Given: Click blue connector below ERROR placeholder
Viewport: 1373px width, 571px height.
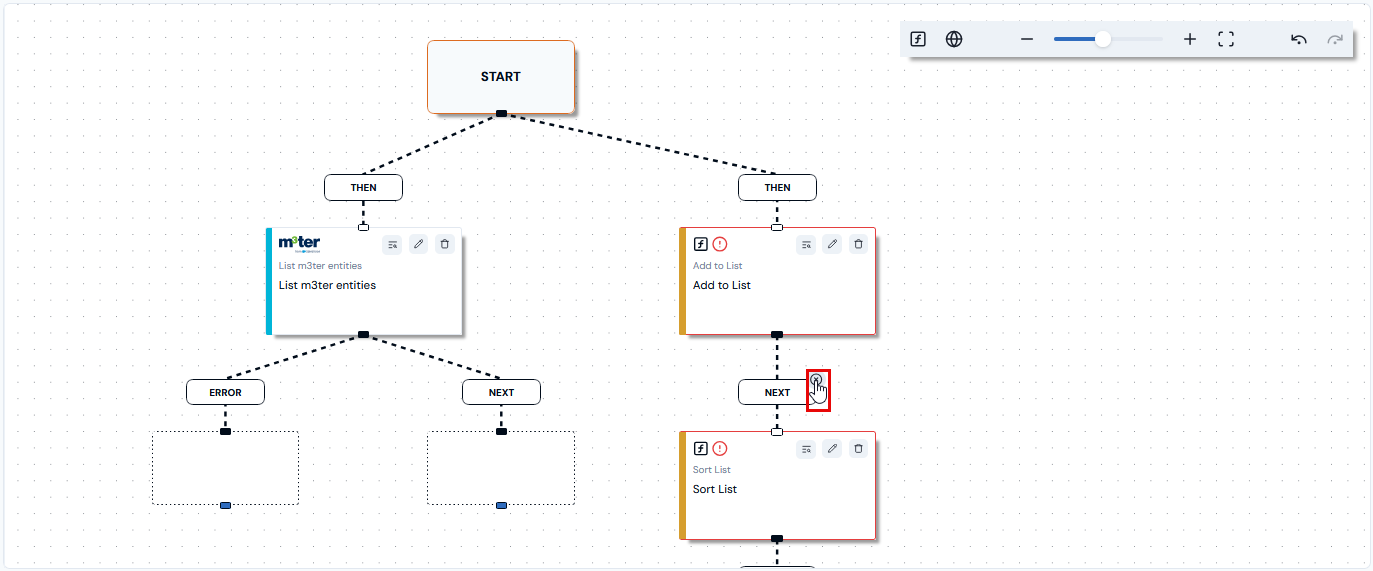Looking at the screenshot, I should (x=225, y=506).
